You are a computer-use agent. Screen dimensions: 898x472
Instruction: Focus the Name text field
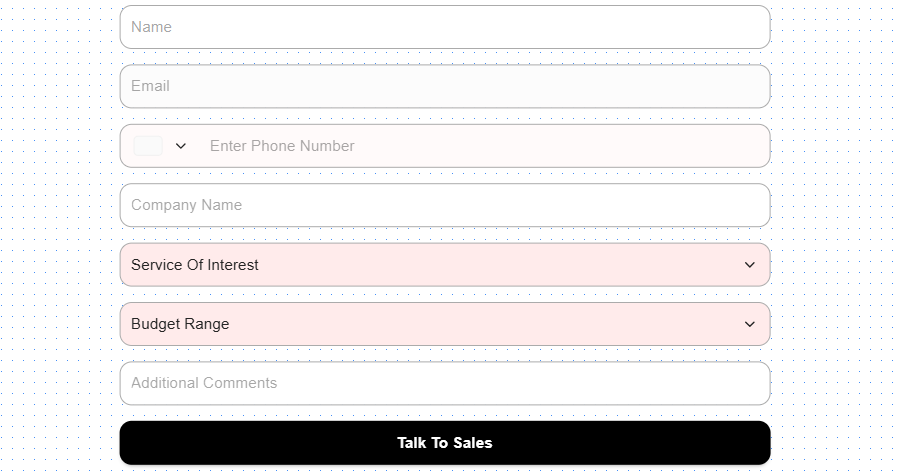tap(444, 27)
